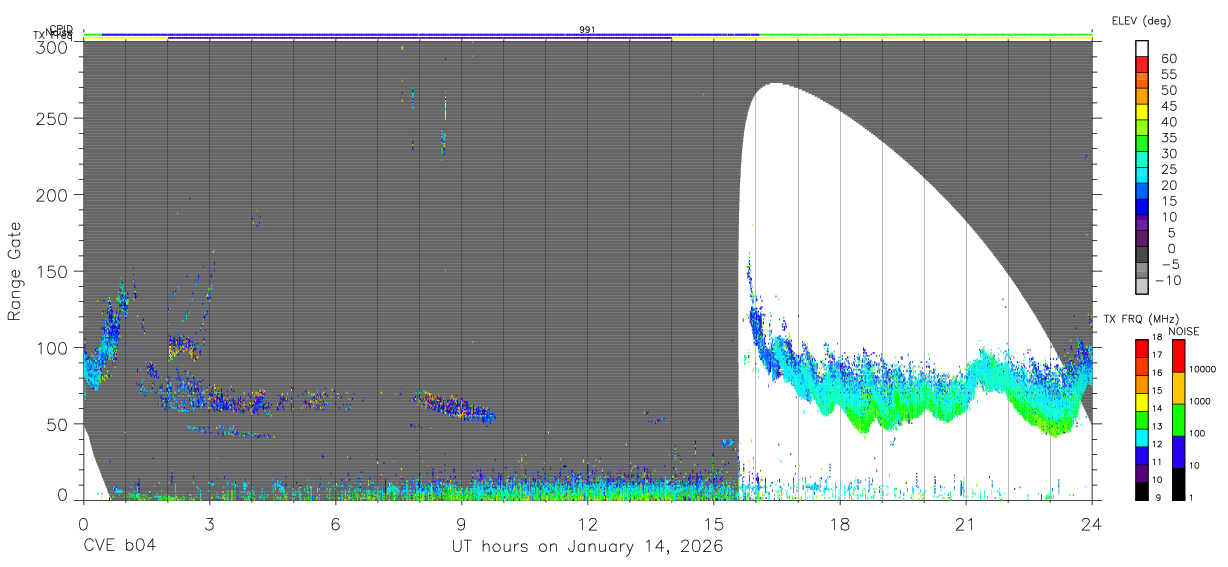Click the '55' label on ELEV colorbar

click(1169, 74)
